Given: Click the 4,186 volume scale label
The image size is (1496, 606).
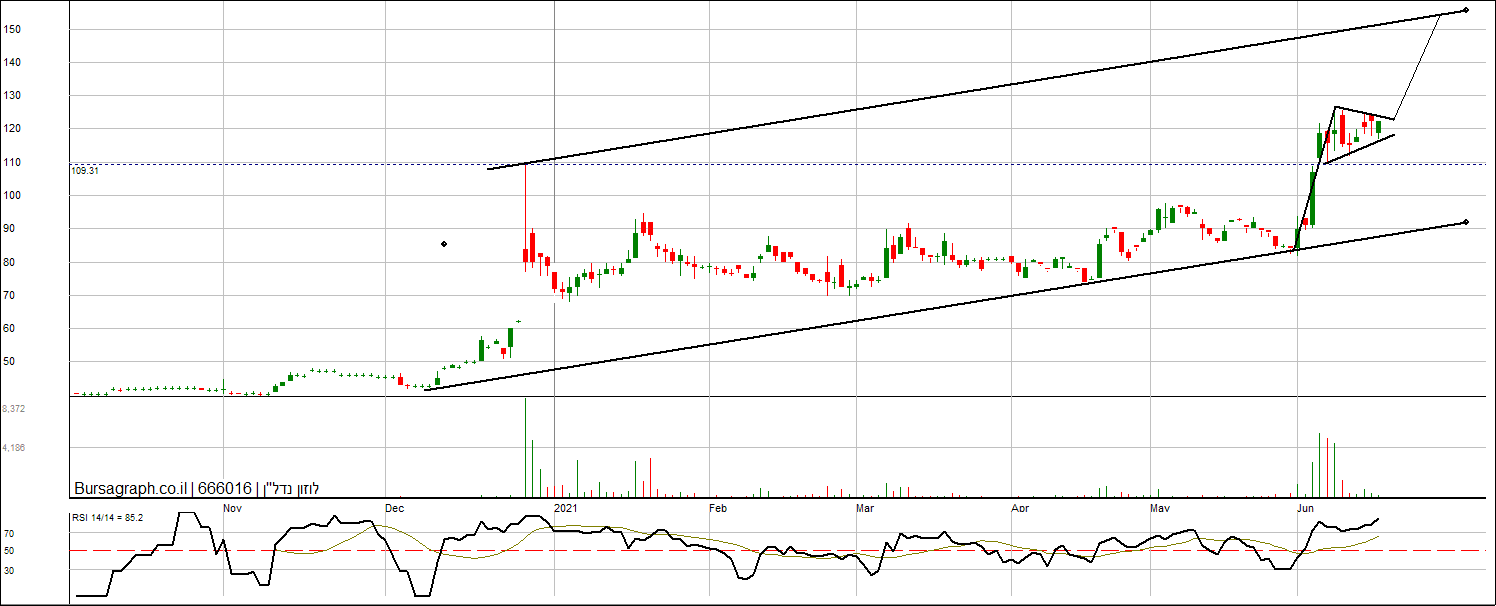Looking at the screenshot, I should point(14,448).
